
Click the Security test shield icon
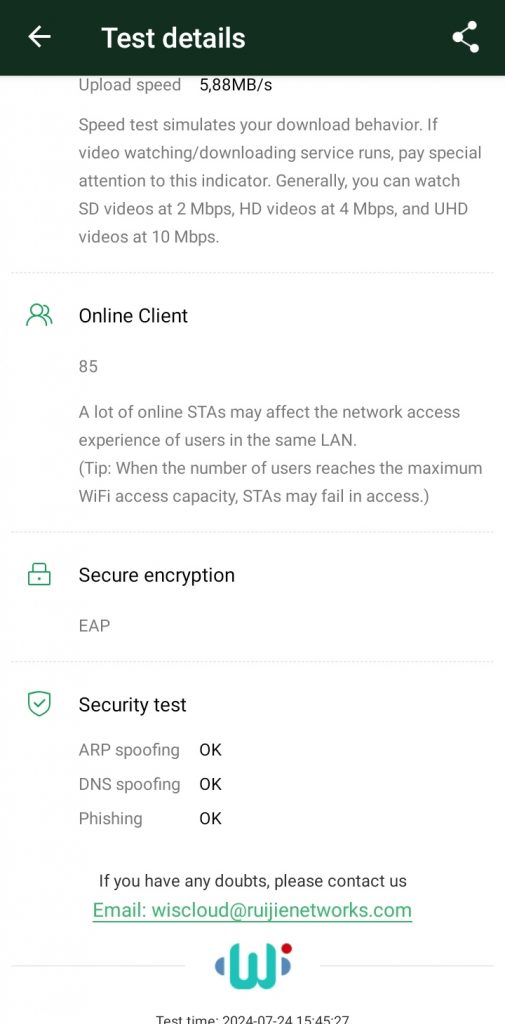click(x=39, y=704)
